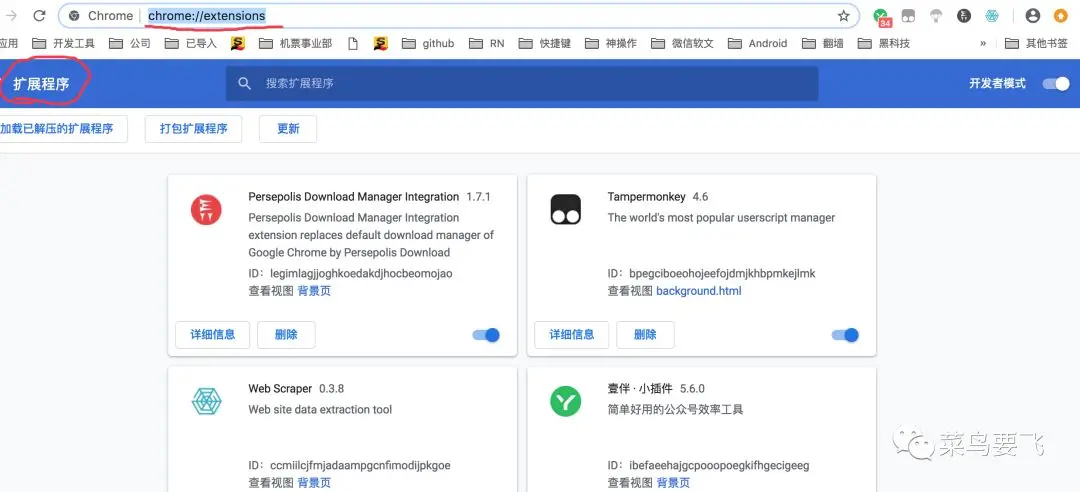Reload the page with the refresh icon
Viewport: 1080px width, 492px height.
39,15
